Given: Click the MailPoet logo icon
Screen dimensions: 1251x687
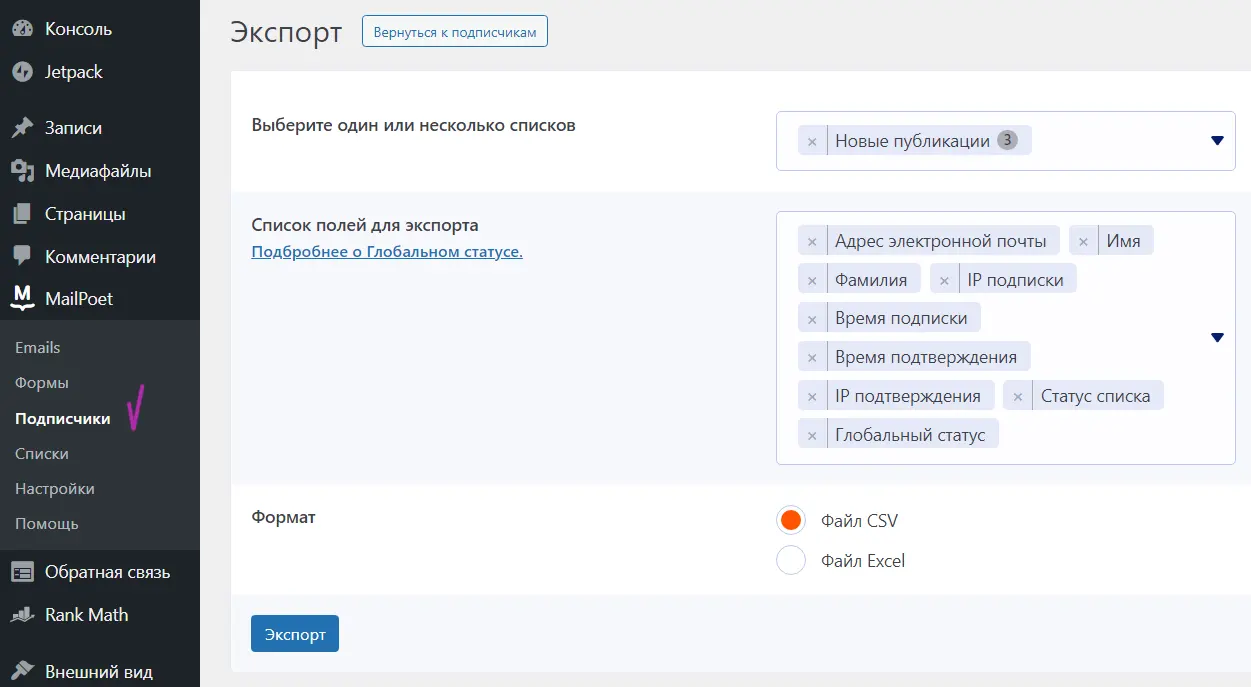Looking at the screenshot, I should [22, 299].
